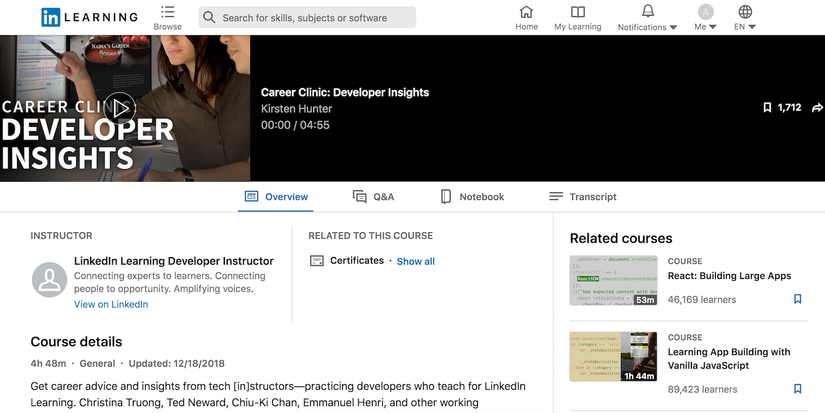Click the globe language icon

pyautogui.click(x=745, y=12)
